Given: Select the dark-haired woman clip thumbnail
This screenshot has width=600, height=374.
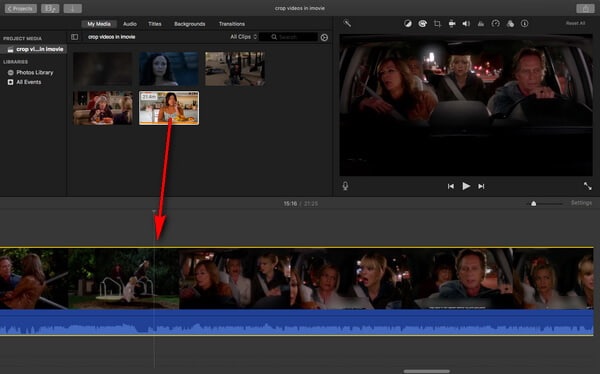Looking at the screenshot, I should pos(169,69).
